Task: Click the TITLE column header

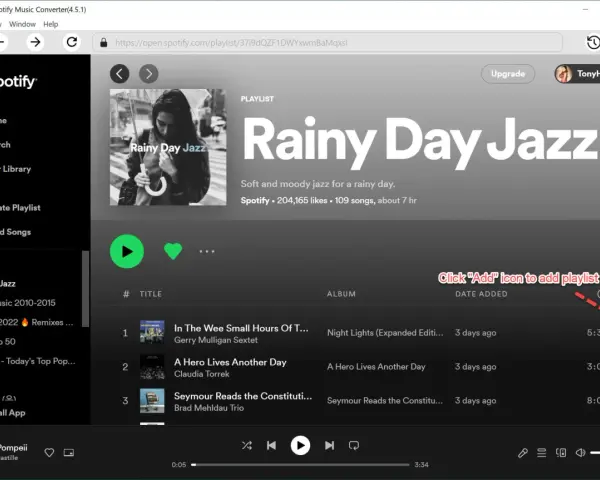Action: click(151, 294)
